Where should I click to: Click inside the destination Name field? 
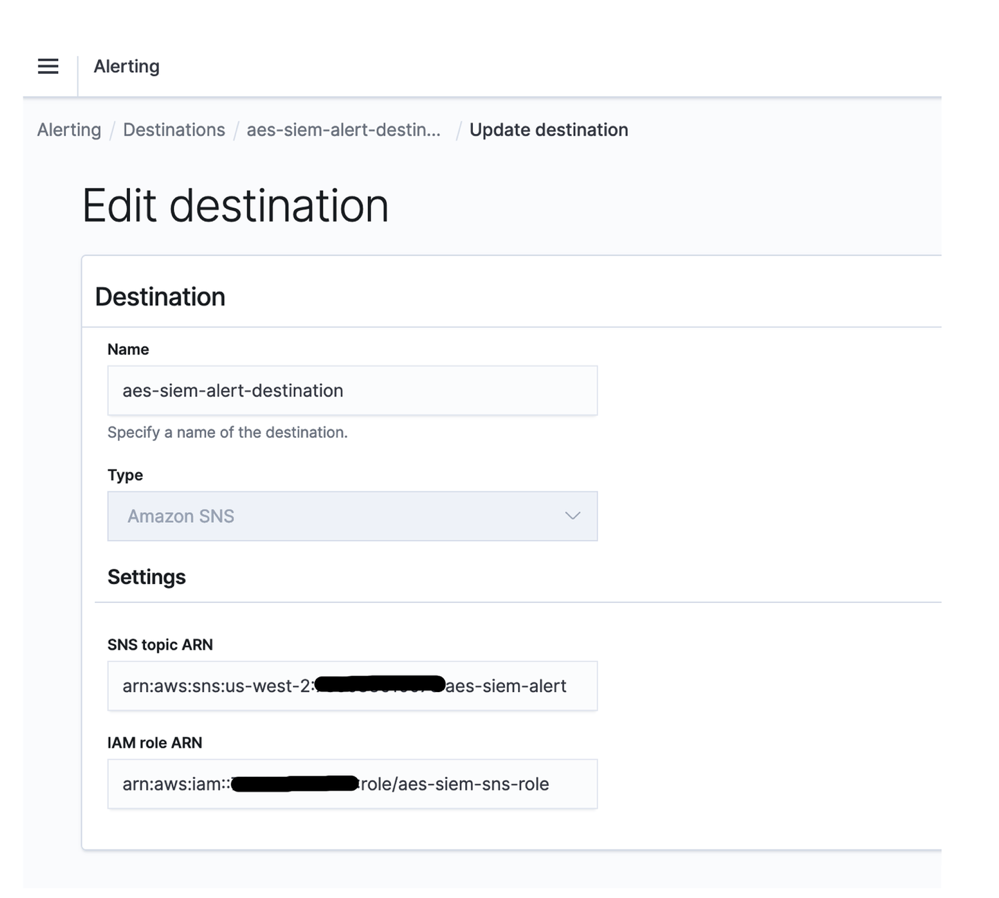coord(352,390)
